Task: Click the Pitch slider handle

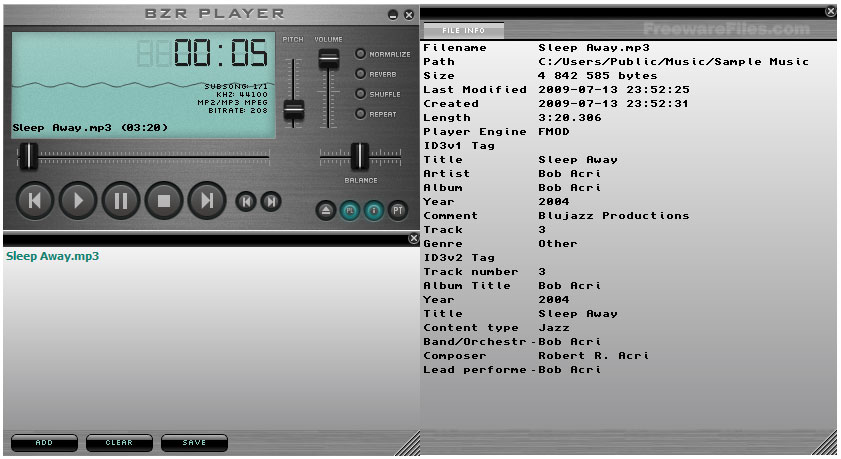Action: pyautogui.click(x=293, y=110)
